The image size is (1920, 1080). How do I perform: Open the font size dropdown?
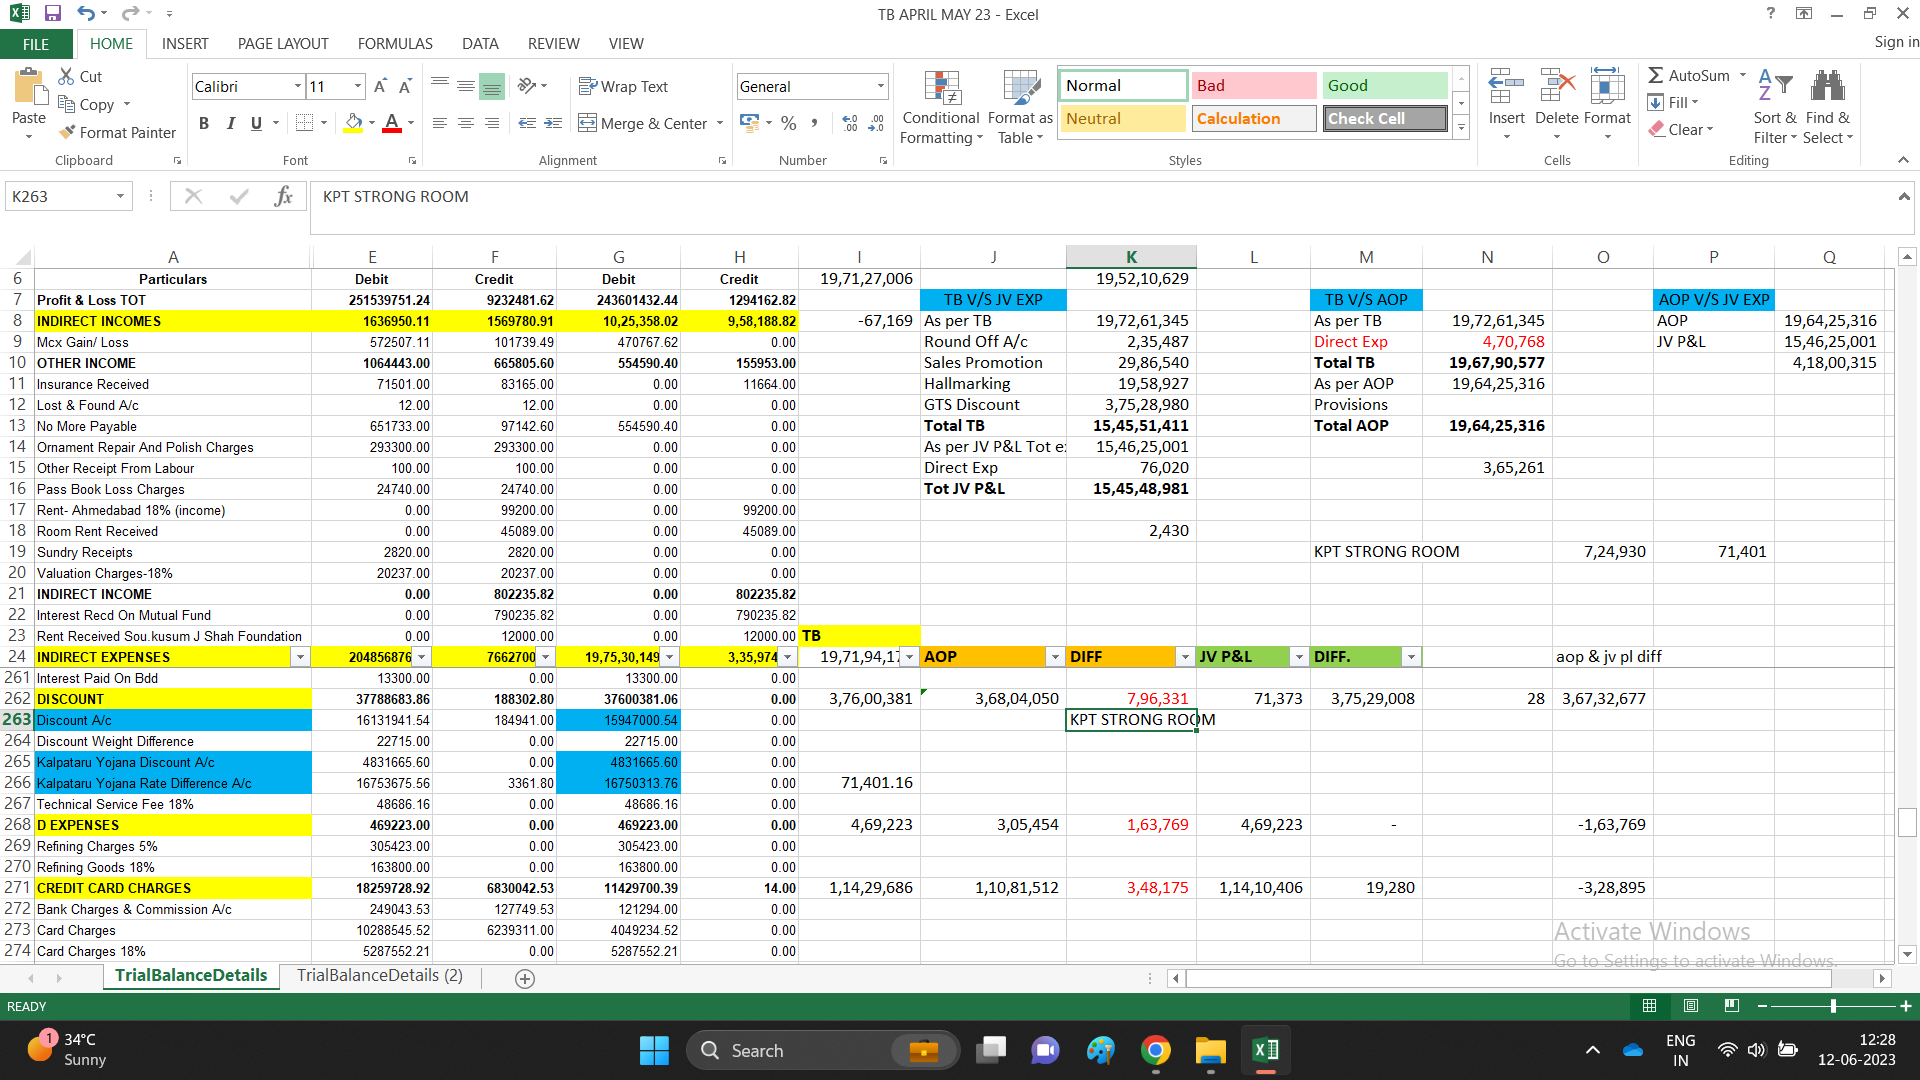[357, 87]
